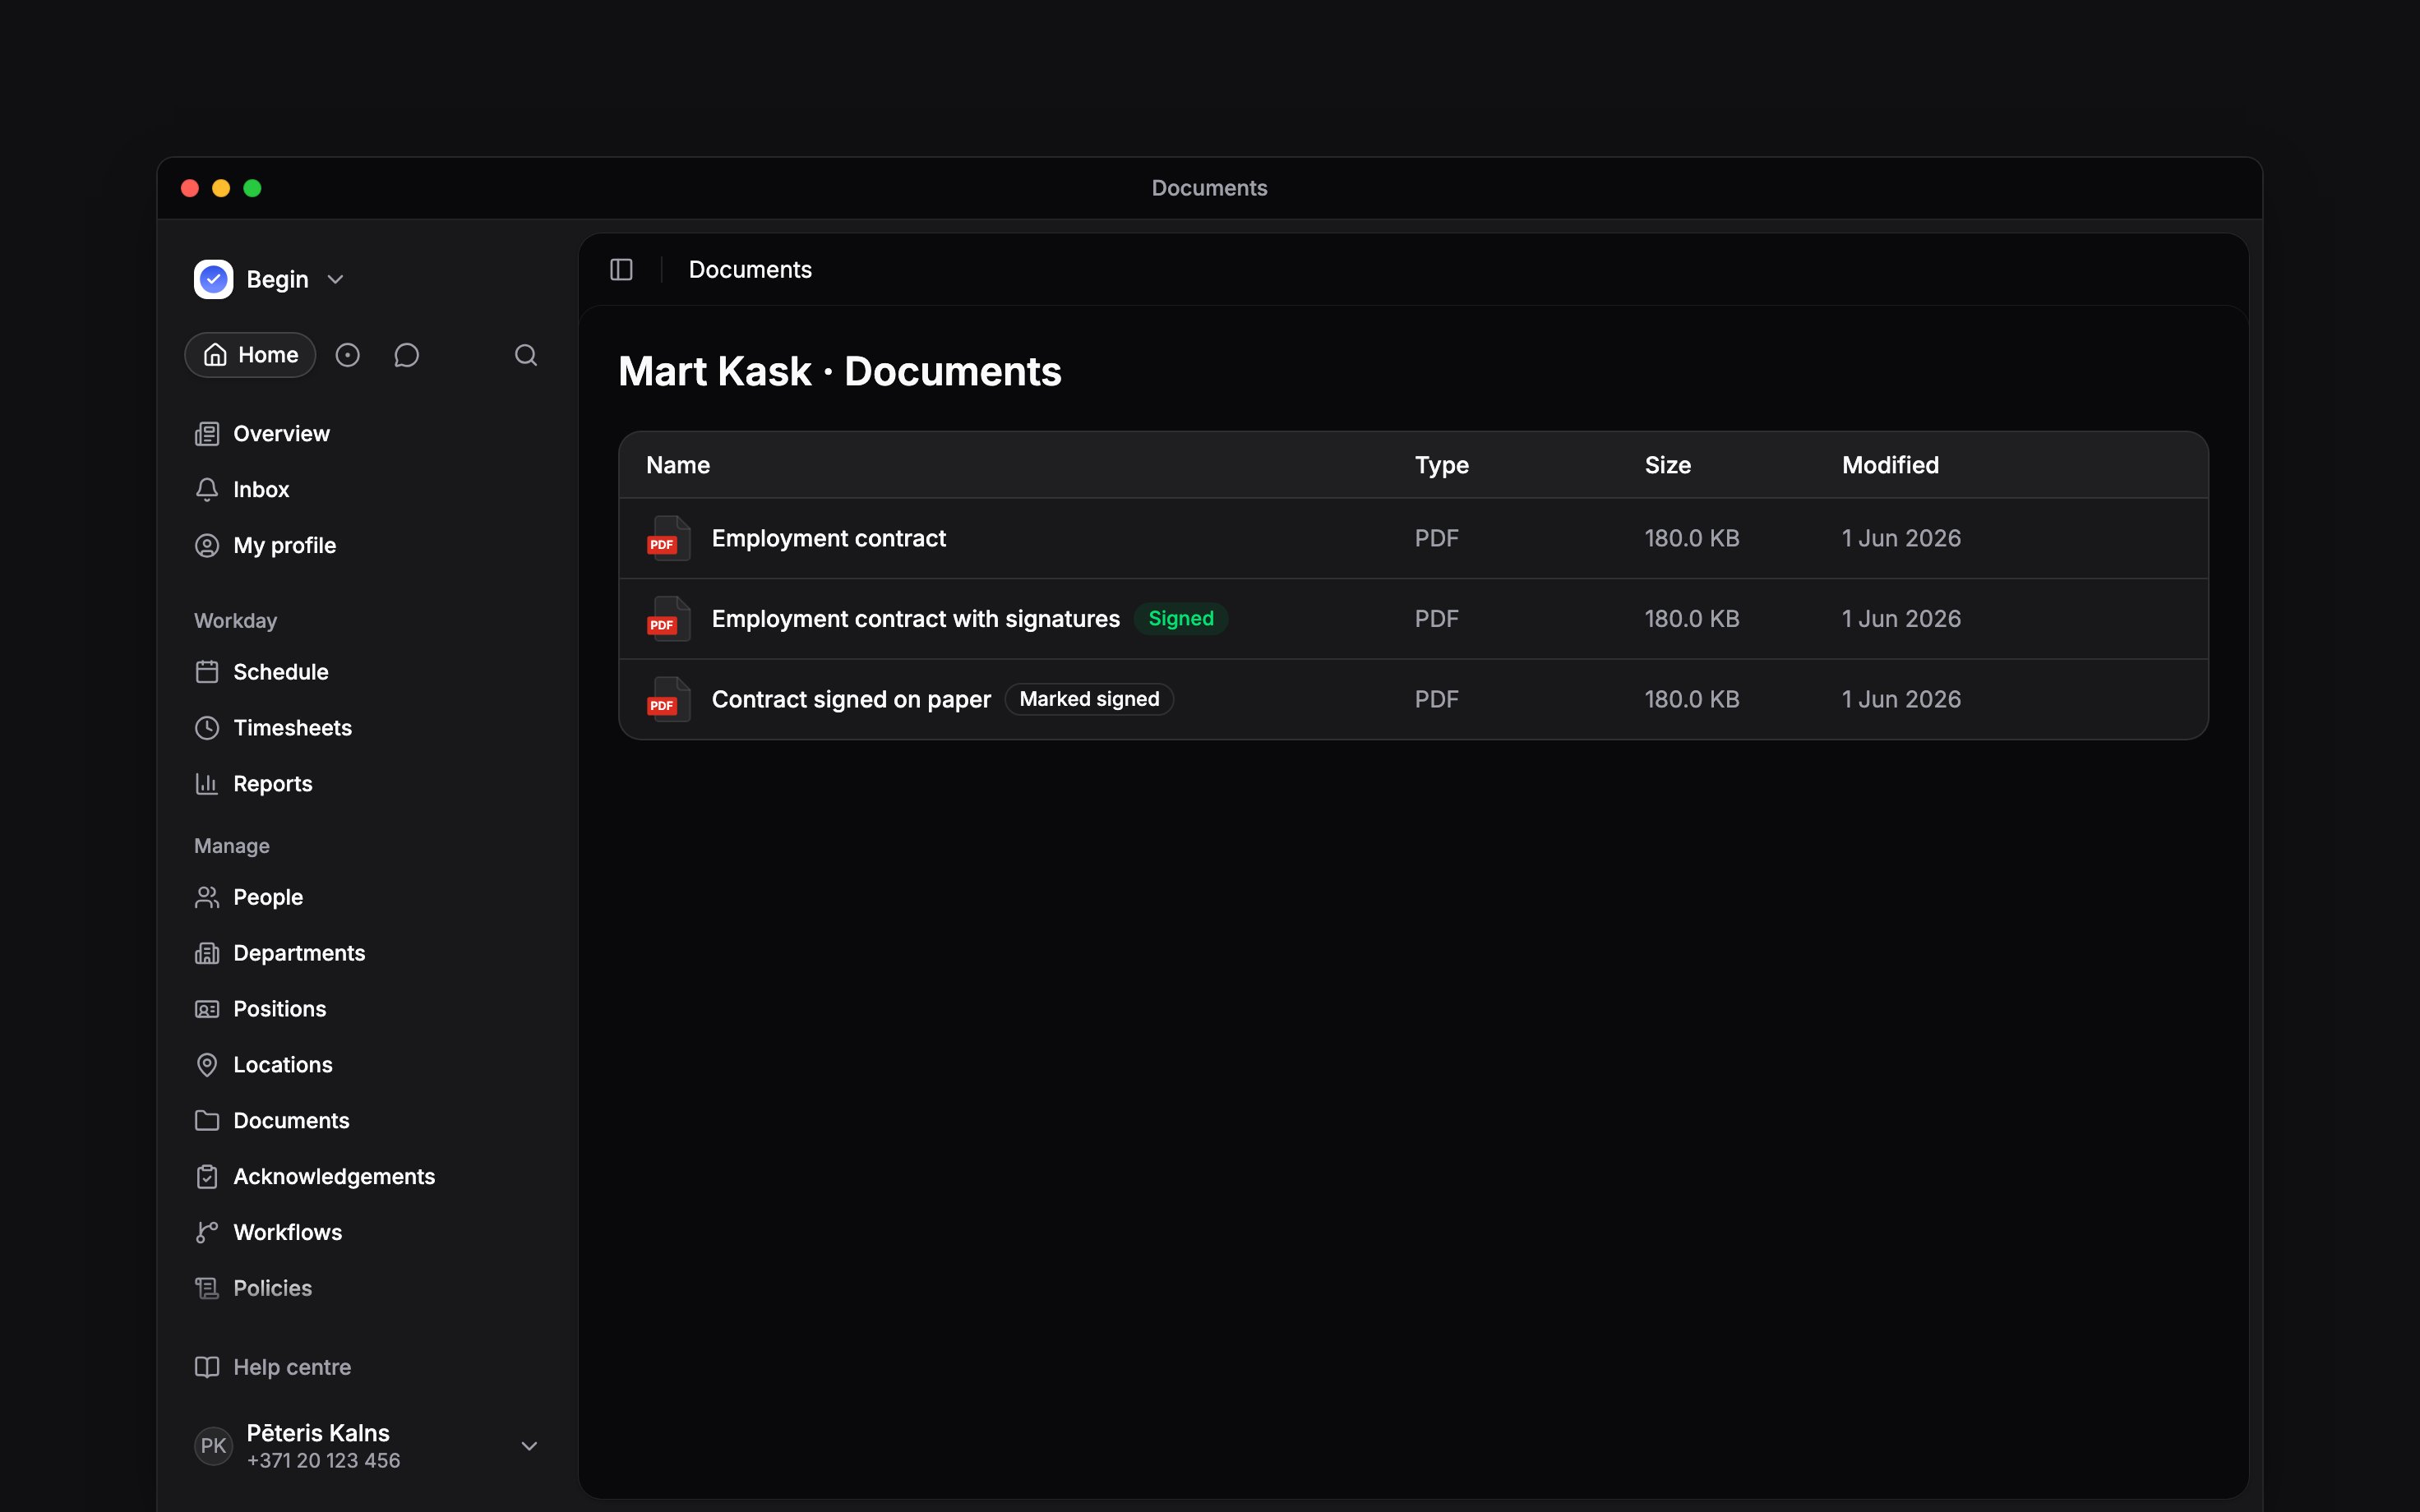Click the Begin app logo

(x=213, y=279)
